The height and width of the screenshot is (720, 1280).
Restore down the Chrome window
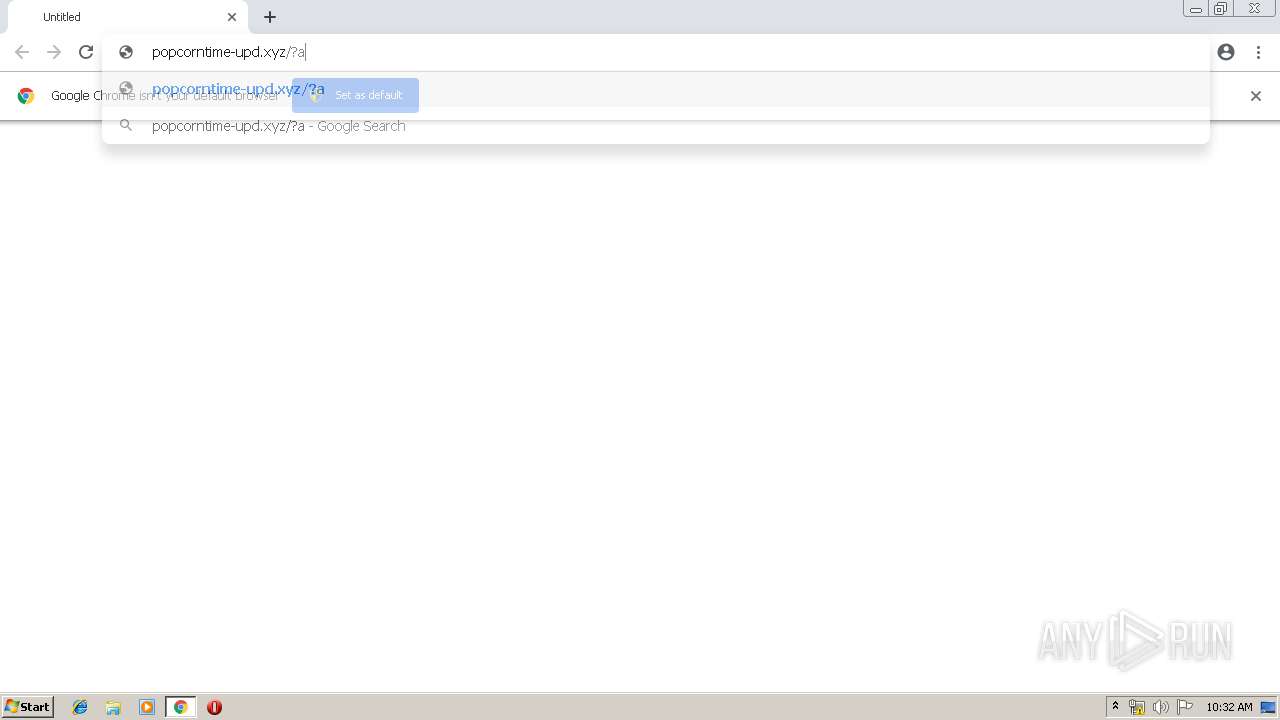(x=1221, y=9)
